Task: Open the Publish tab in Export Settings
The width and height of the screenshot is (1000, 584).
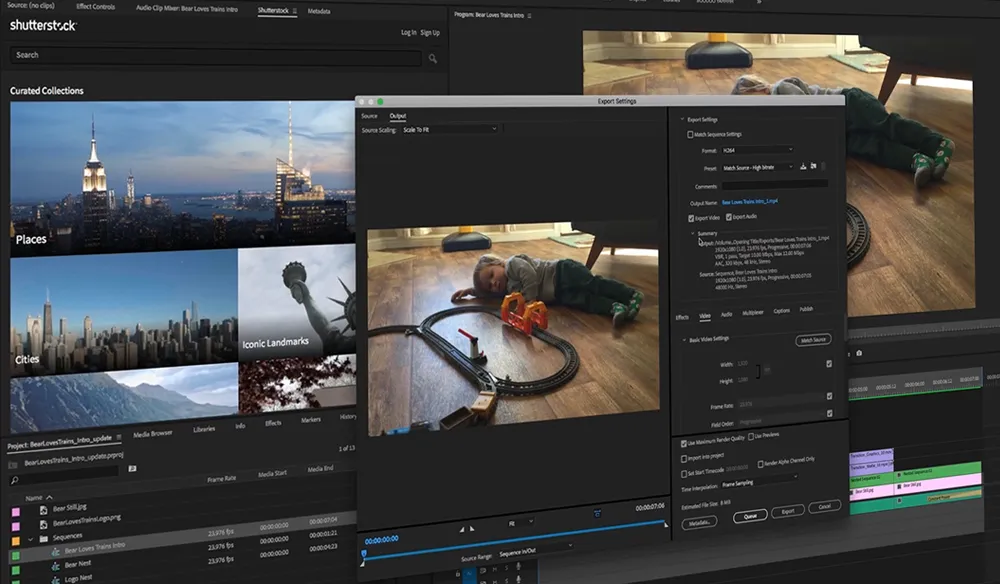Action: click(806, 309)
